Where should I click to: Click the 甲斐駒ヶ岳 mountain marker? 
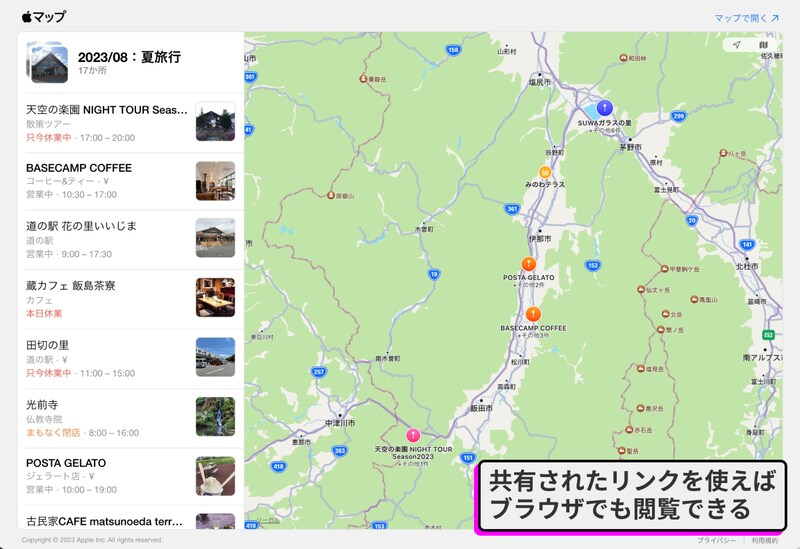[664, 269]
